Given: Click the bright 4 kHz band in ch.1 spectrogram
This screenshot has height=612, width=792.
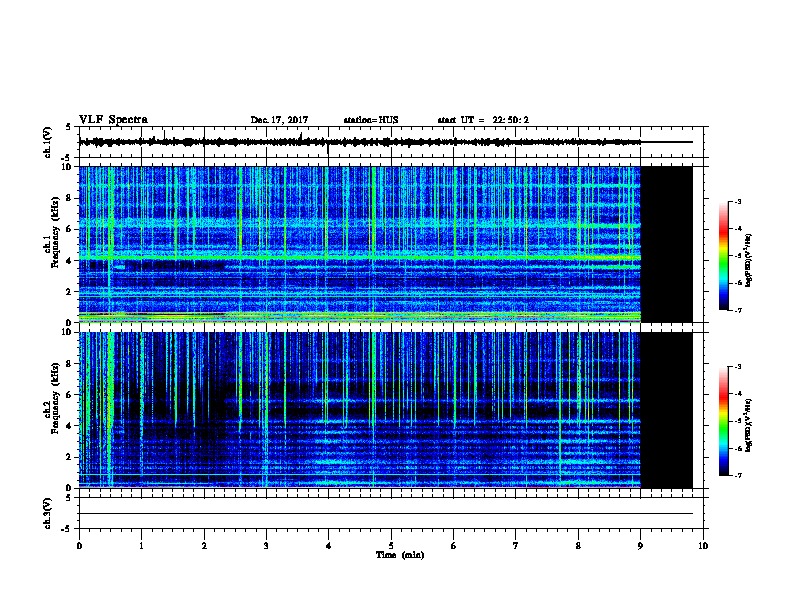Looking at the screenshot, I should pos(360,258).
